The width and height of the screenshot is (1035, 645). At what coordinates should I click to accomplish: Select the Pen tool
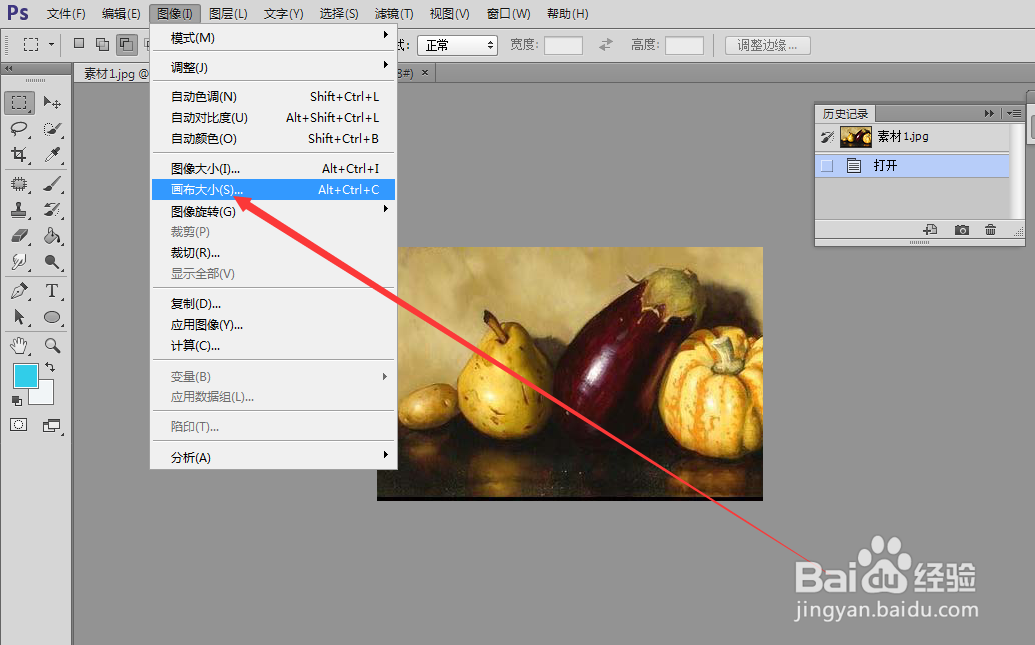click(x=19, y=291)
